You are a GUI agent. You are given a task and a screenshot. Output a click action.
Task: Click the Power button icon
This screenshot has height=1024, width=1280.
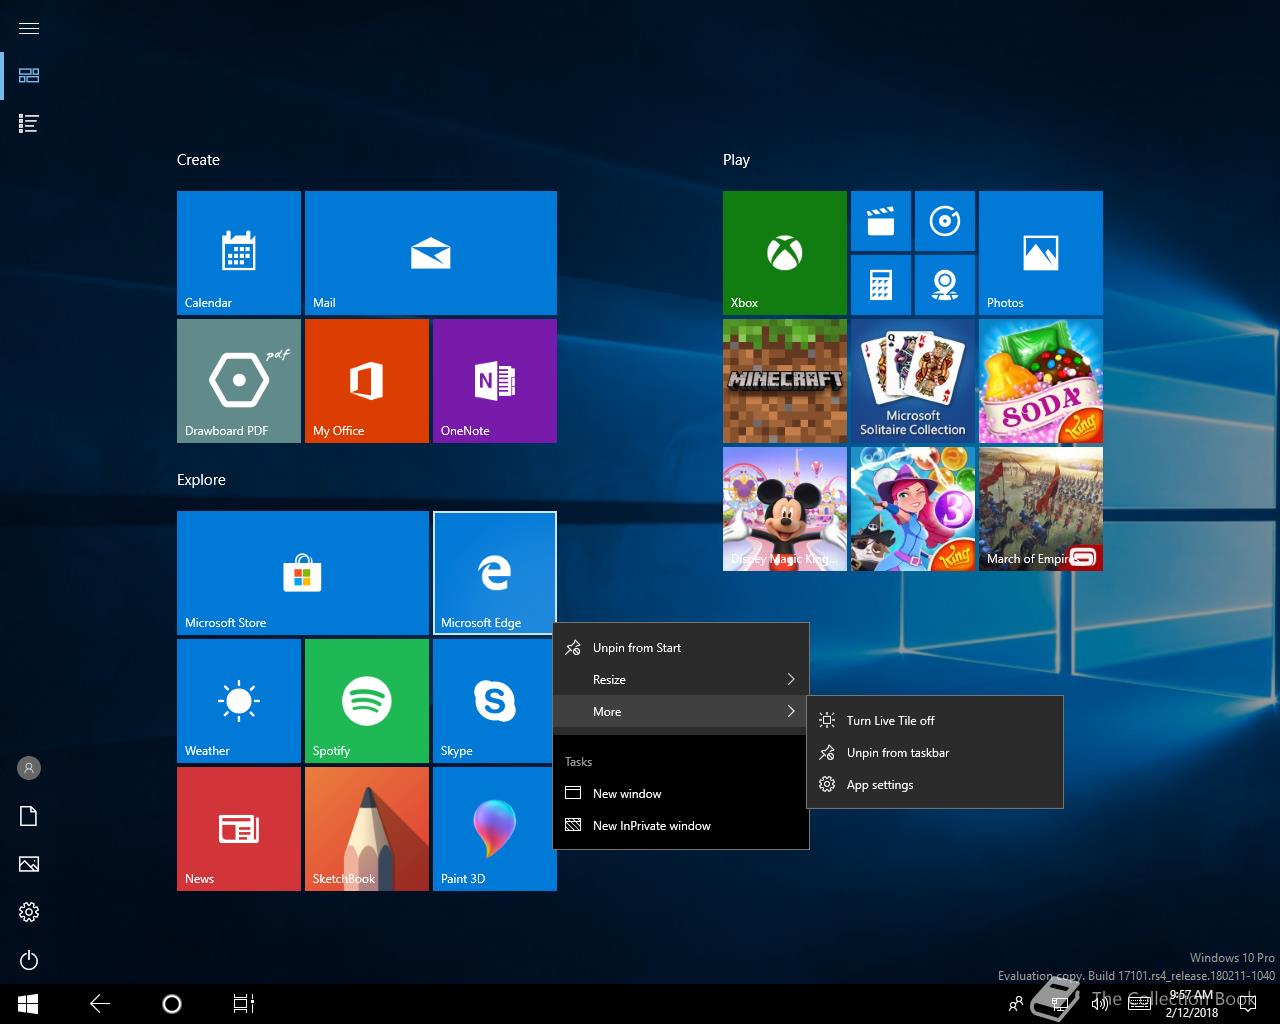point(29,960)
